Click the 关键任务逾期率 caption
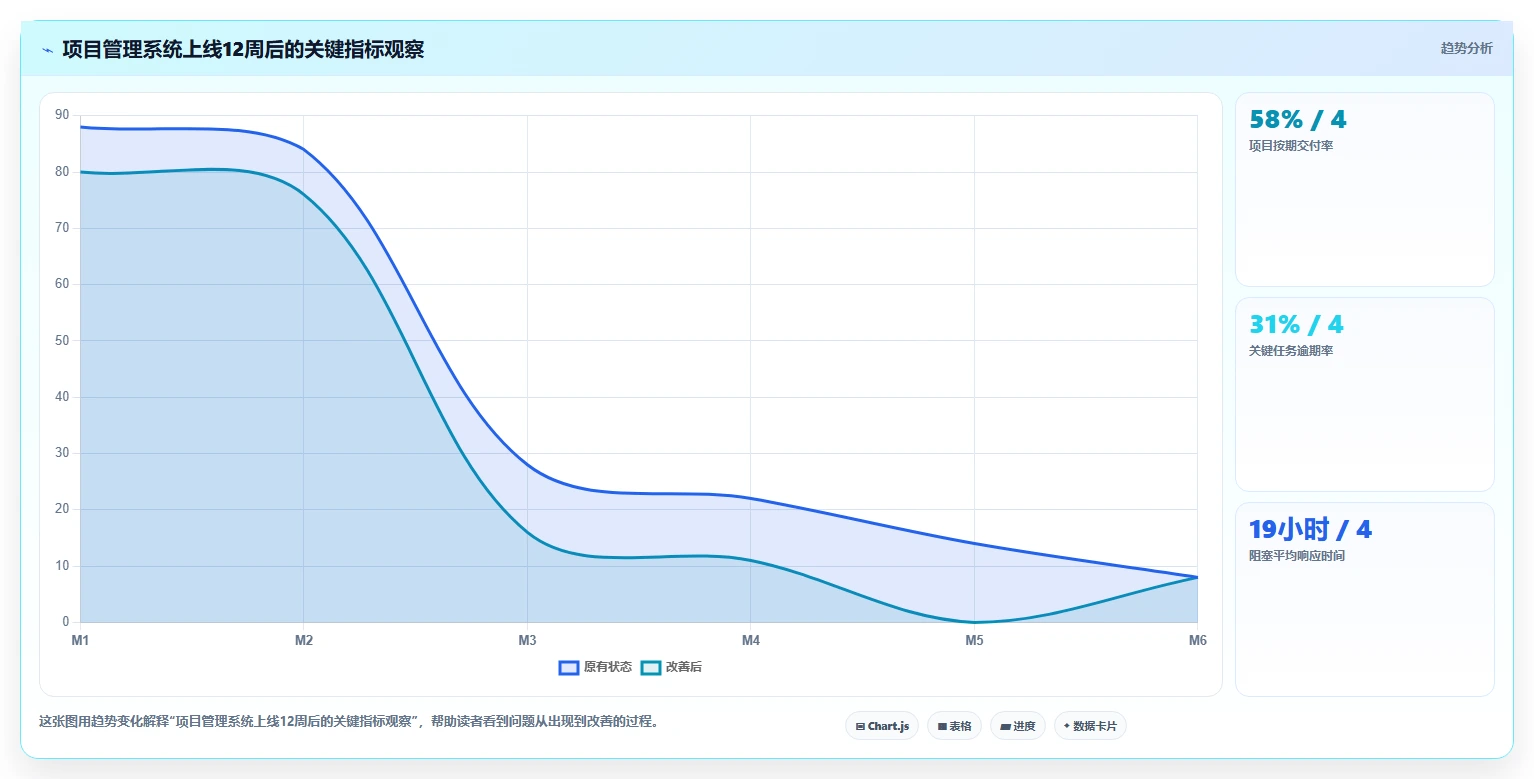This screenshot has height=779, width=1534. tap(1291, 351)
